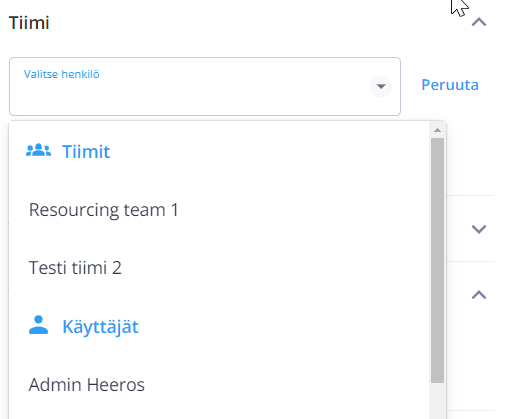Screen dimensions: 507x419
Task: Click the Tiimit group people icon
Action: pyautogui.click(x=39, y=150)
